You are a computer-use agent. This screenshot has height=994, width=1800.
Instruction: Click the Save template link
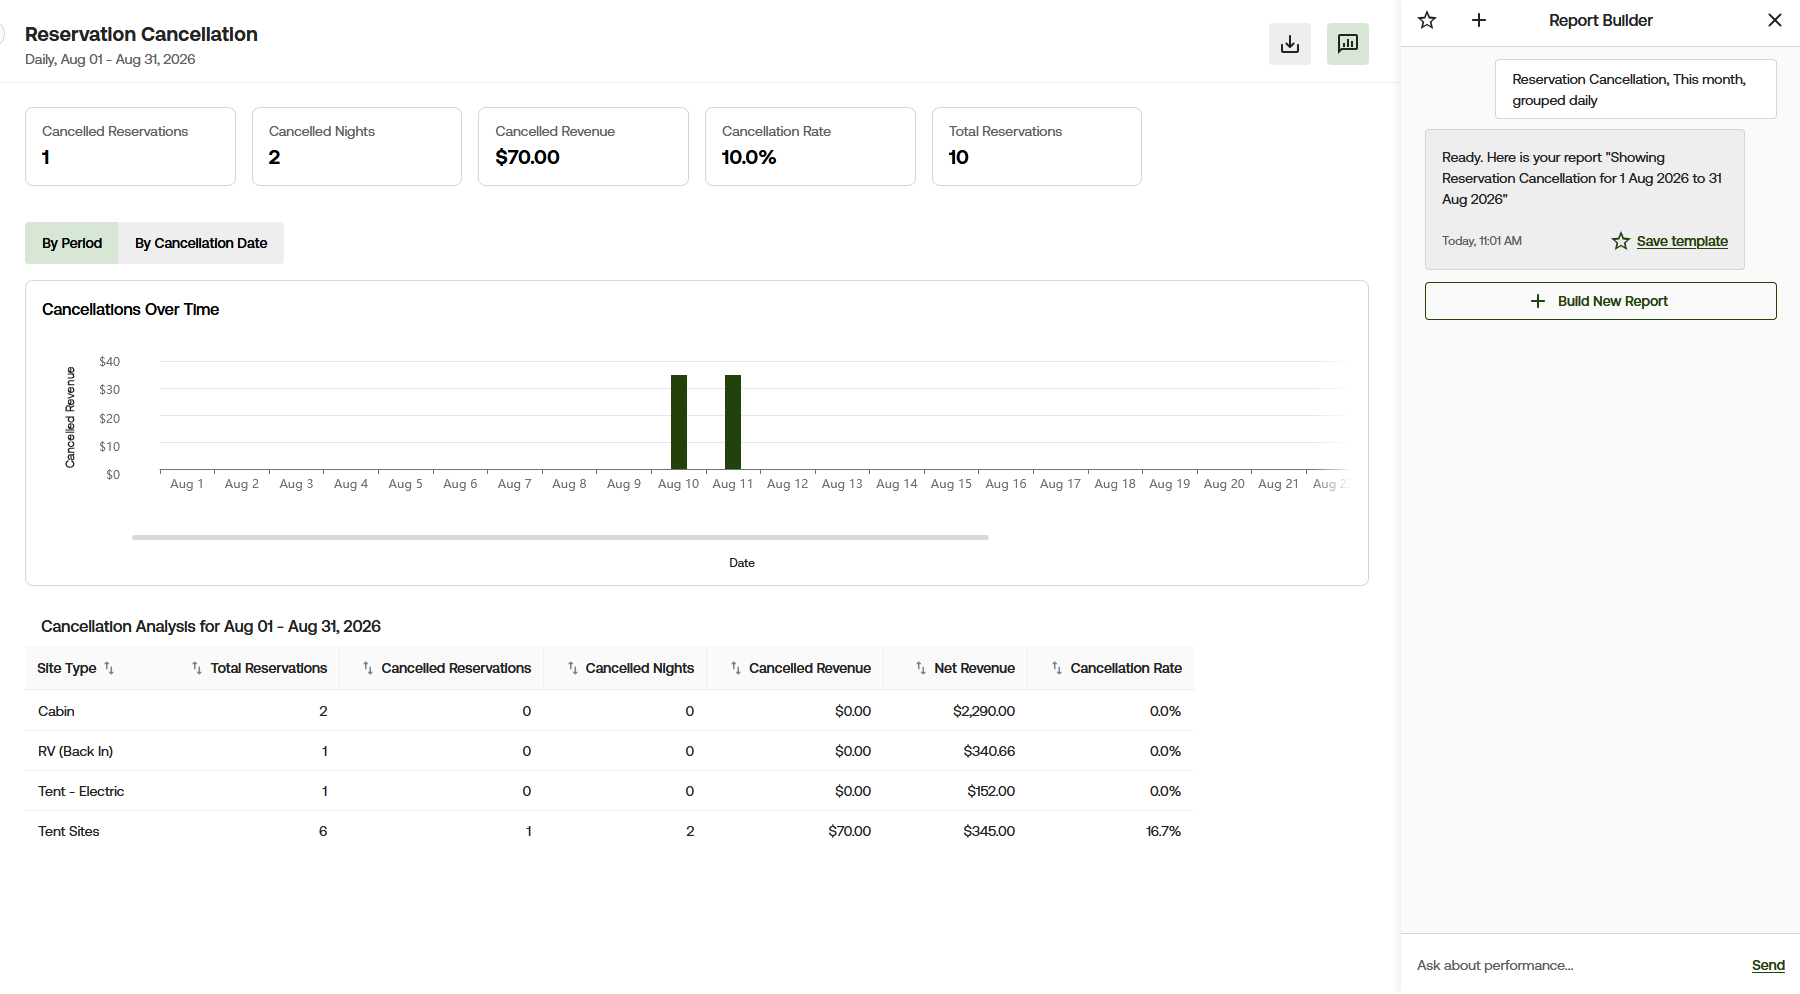[x=1682, y=241]
